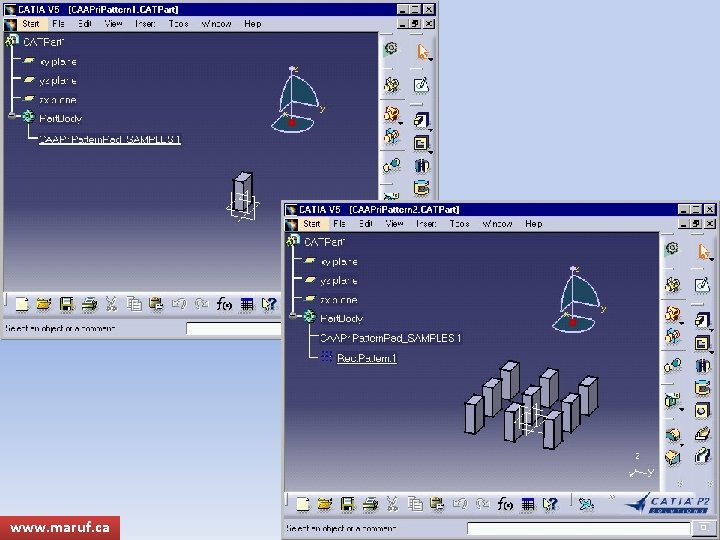Click Open folder icon in CAAPriPattern2 window

325,504
